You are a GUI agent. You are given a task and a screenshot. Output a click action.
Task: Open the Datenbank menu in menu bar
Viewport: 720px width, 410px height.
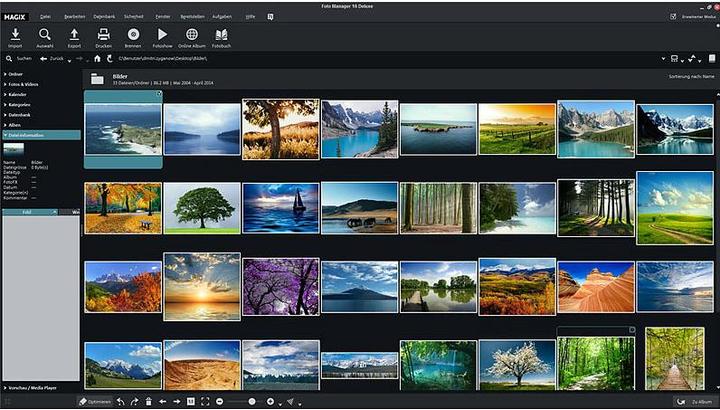pos(104,17)
